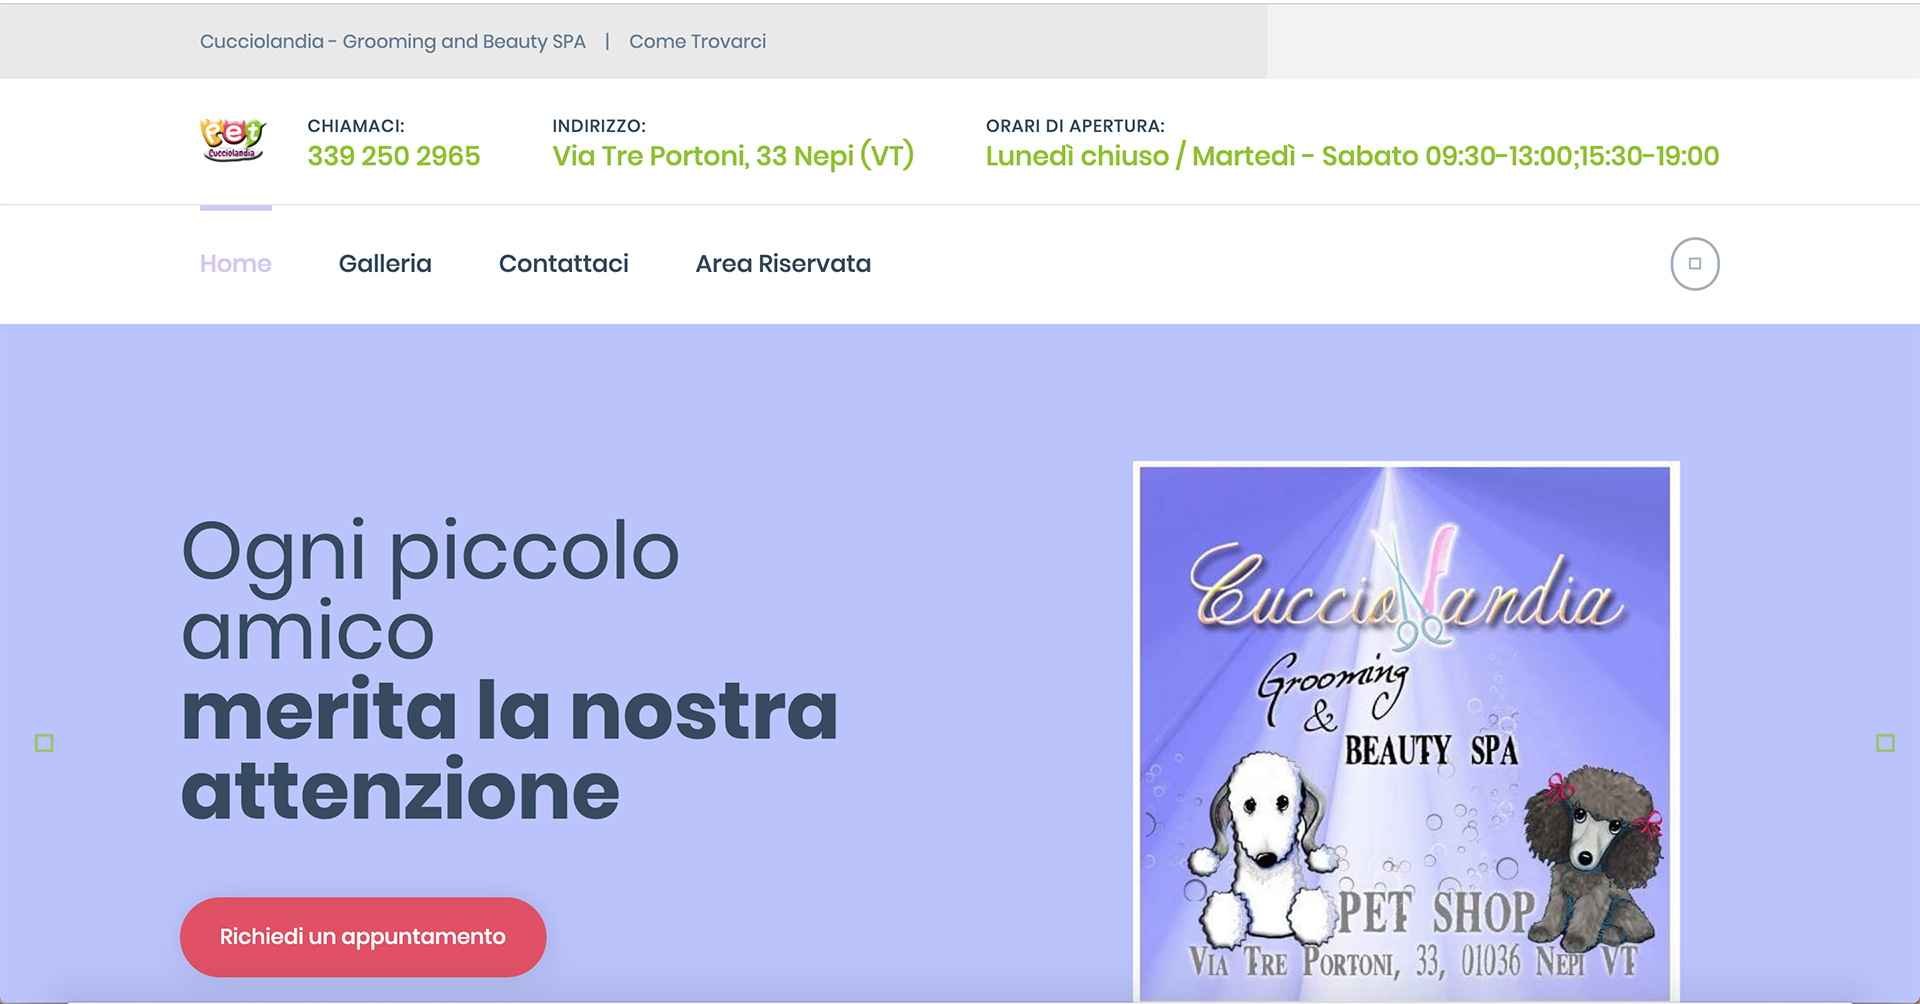
Task: Open the Come Trovarci link
Action: [698, 41]
